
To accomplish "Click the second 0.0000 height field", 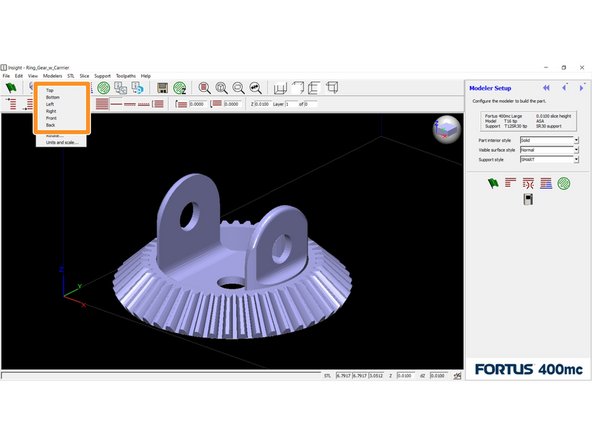I will click(x=233, y=104).
